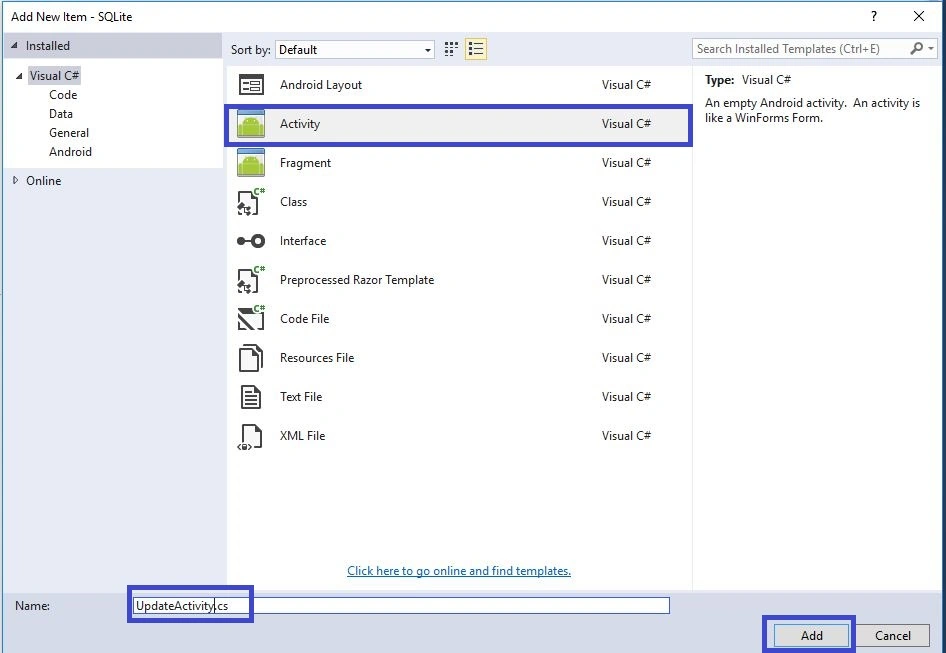
Task: Select the Class template icon
Action: point(251,202)
